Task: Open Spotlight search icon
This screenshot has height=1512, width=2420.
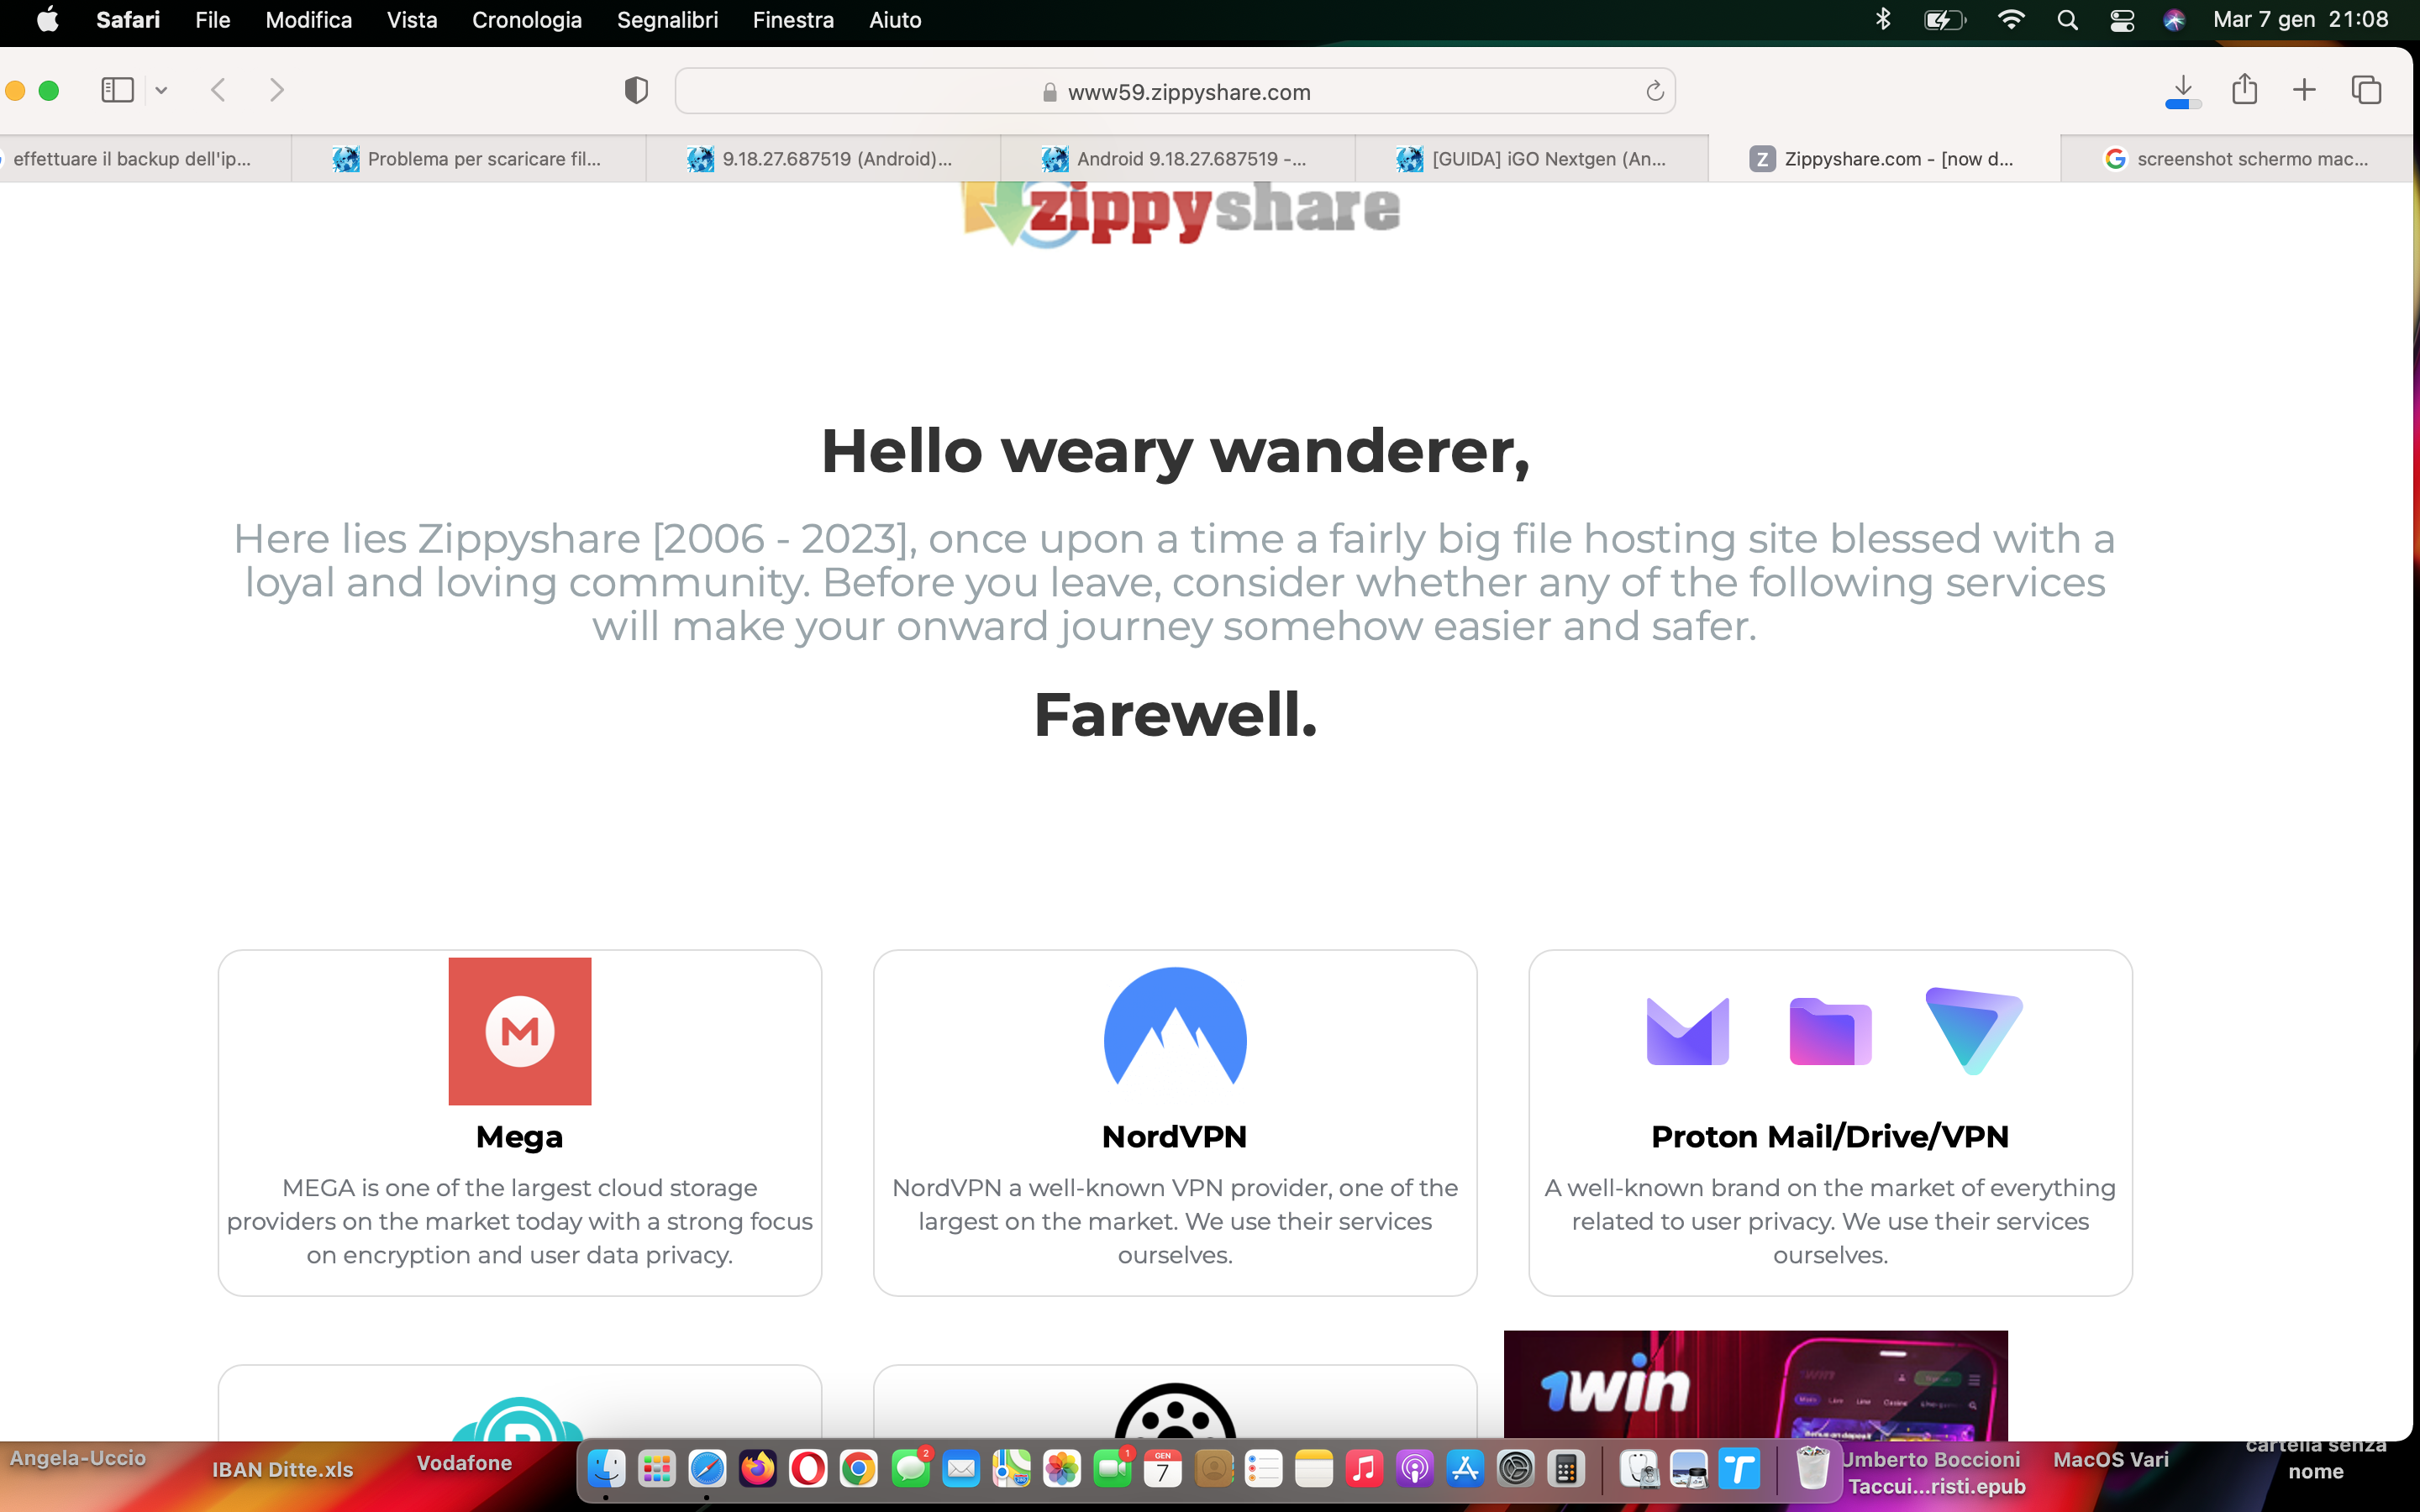Action: click(x=2067, y=20)
